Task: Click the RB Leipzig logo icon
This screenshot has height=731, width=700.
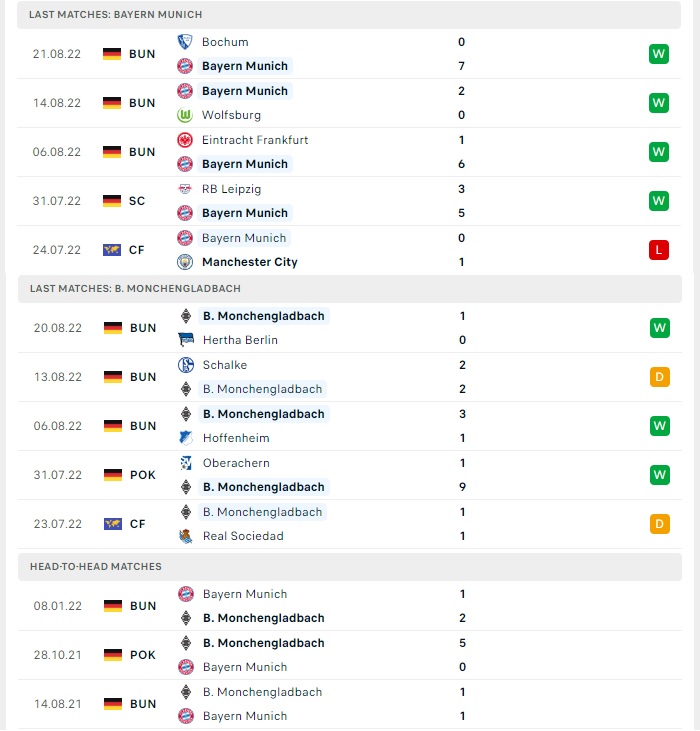Action: point(185,189)
